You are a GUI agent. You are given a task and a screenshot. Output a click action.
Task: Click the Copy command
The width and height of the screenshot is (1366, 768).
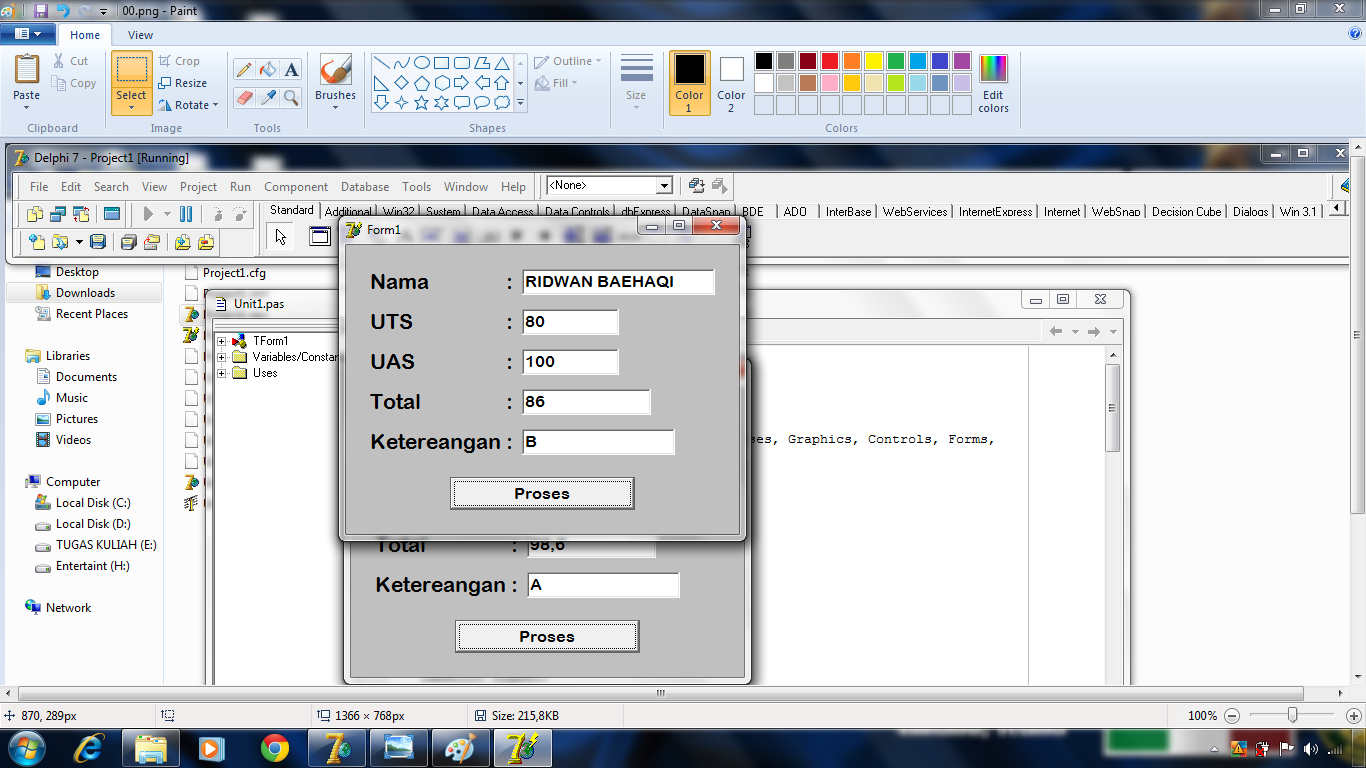click(74, 83)
